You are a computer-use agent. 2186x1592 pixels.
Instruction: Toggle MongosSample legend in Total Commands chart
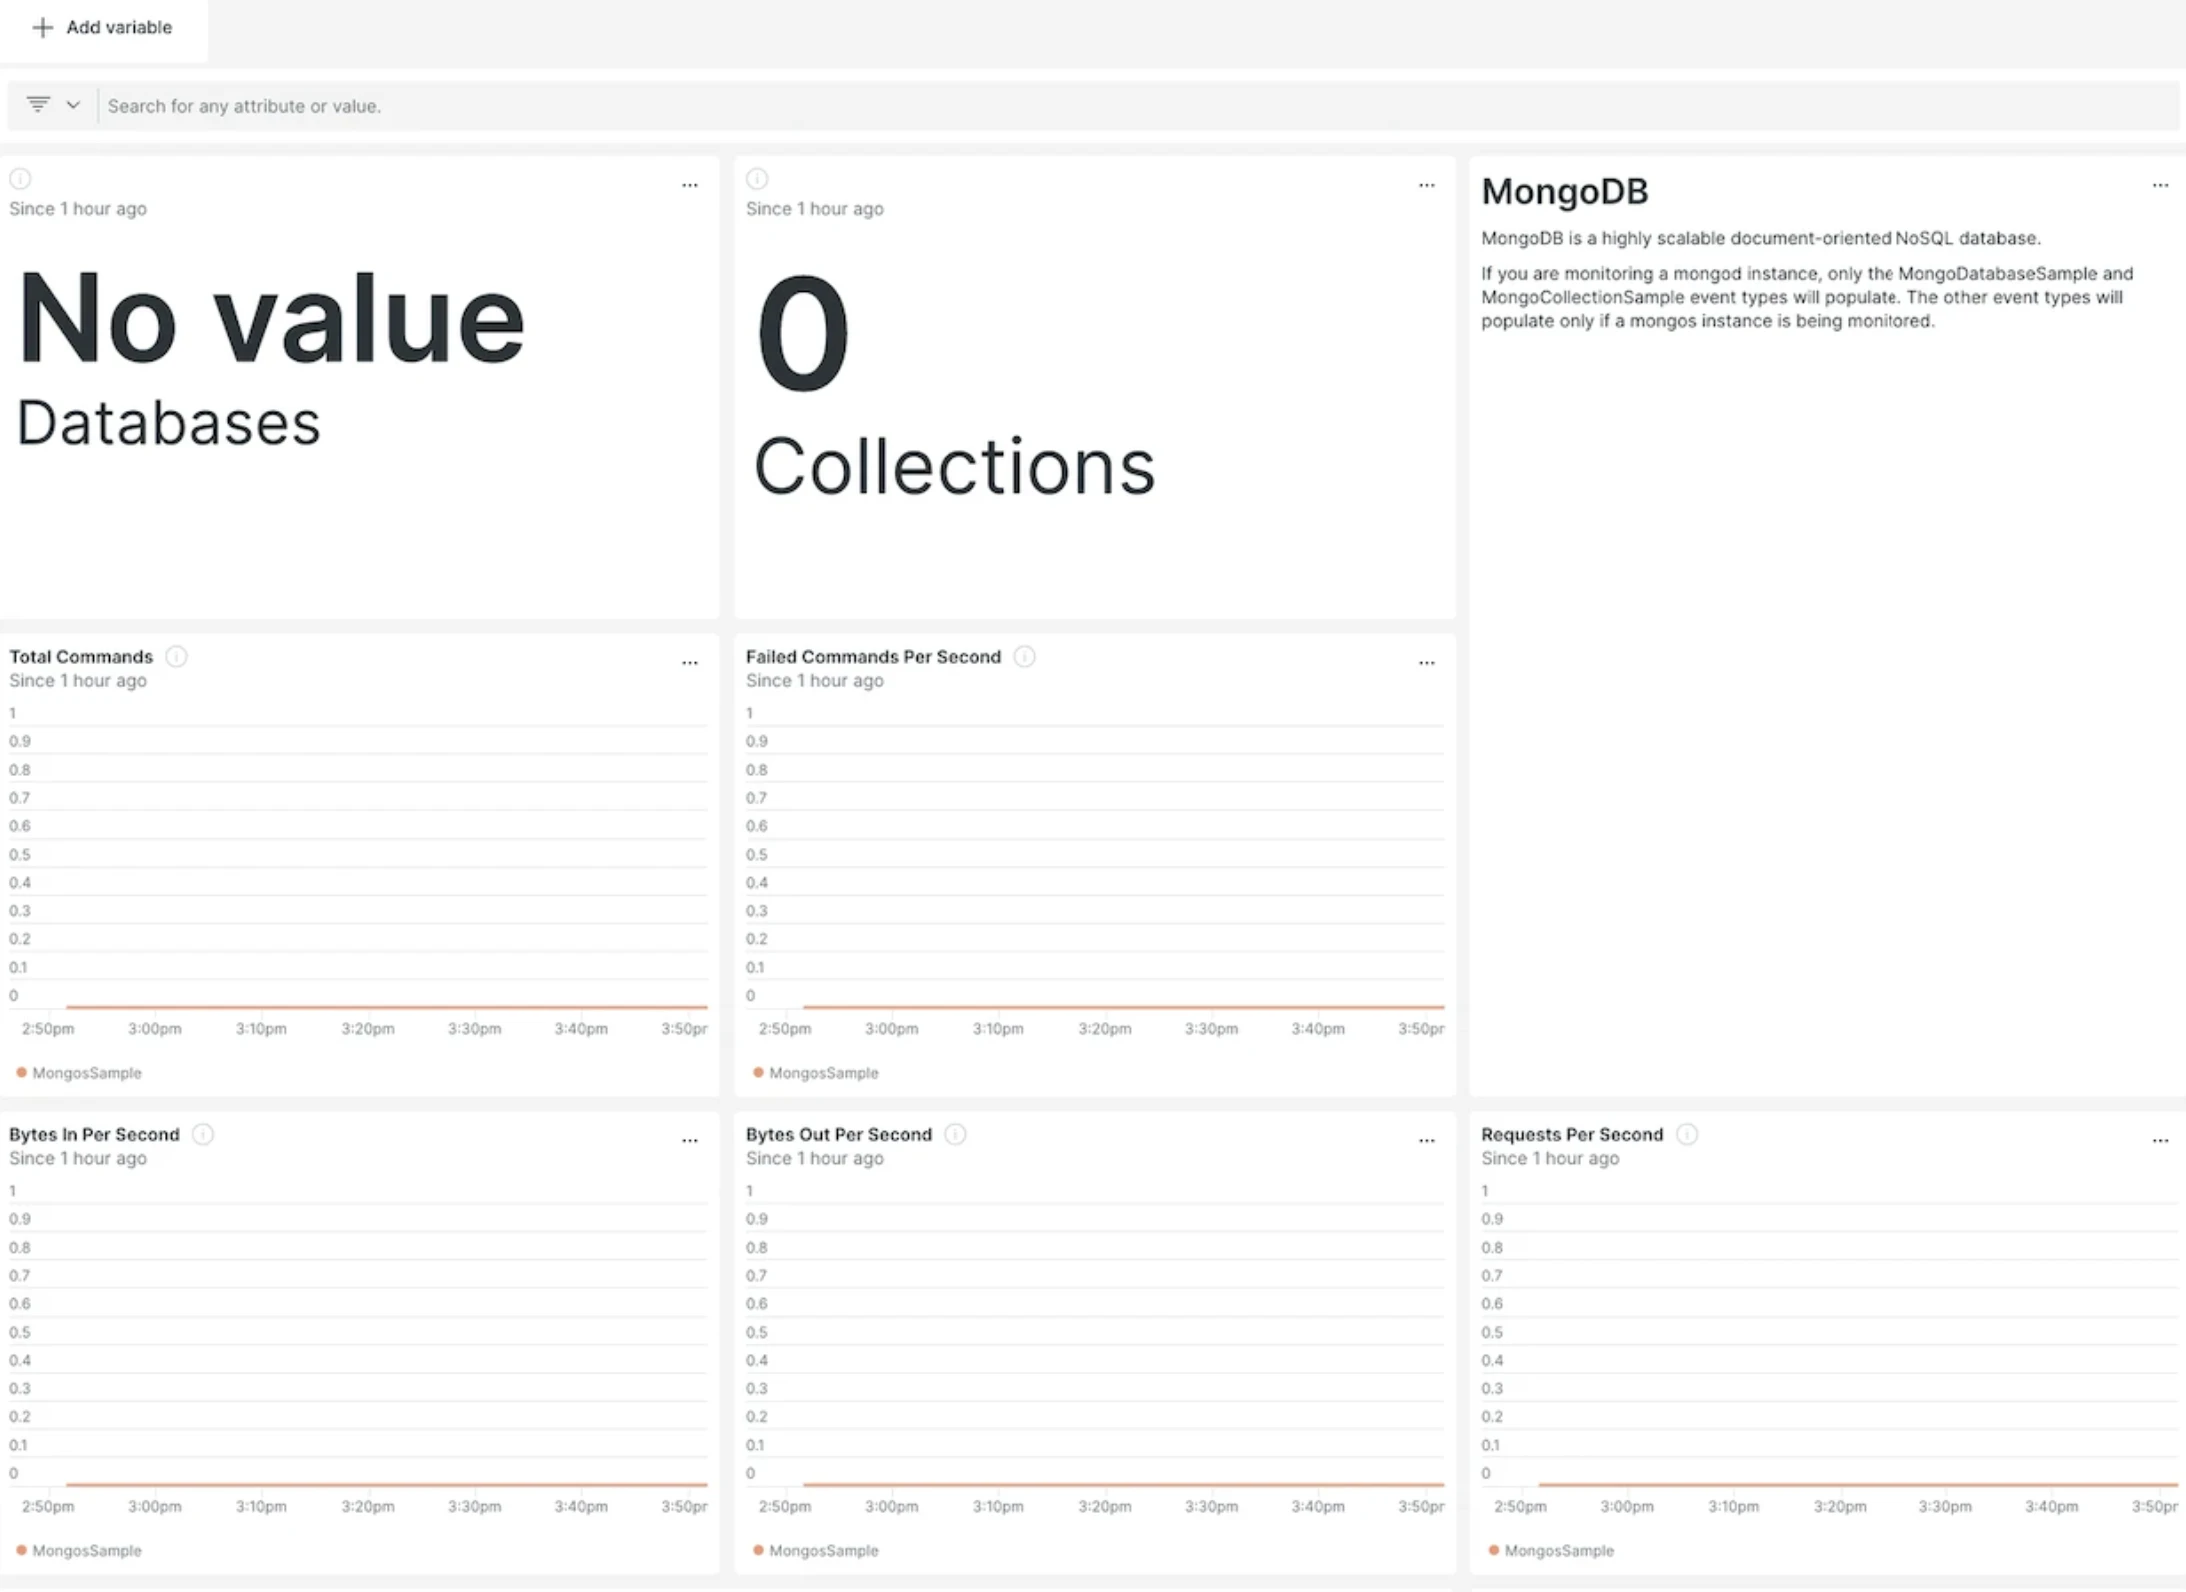(x=79, y=1073)
